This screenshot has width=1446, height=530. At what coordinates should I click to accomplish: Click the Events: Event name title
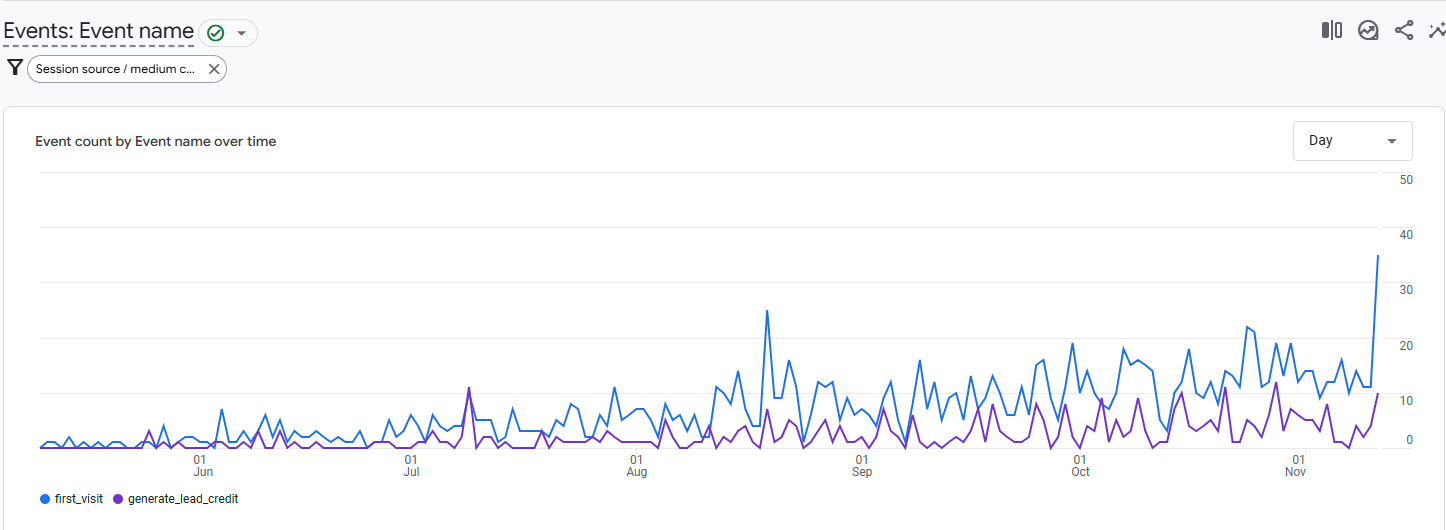pos(98,31)
